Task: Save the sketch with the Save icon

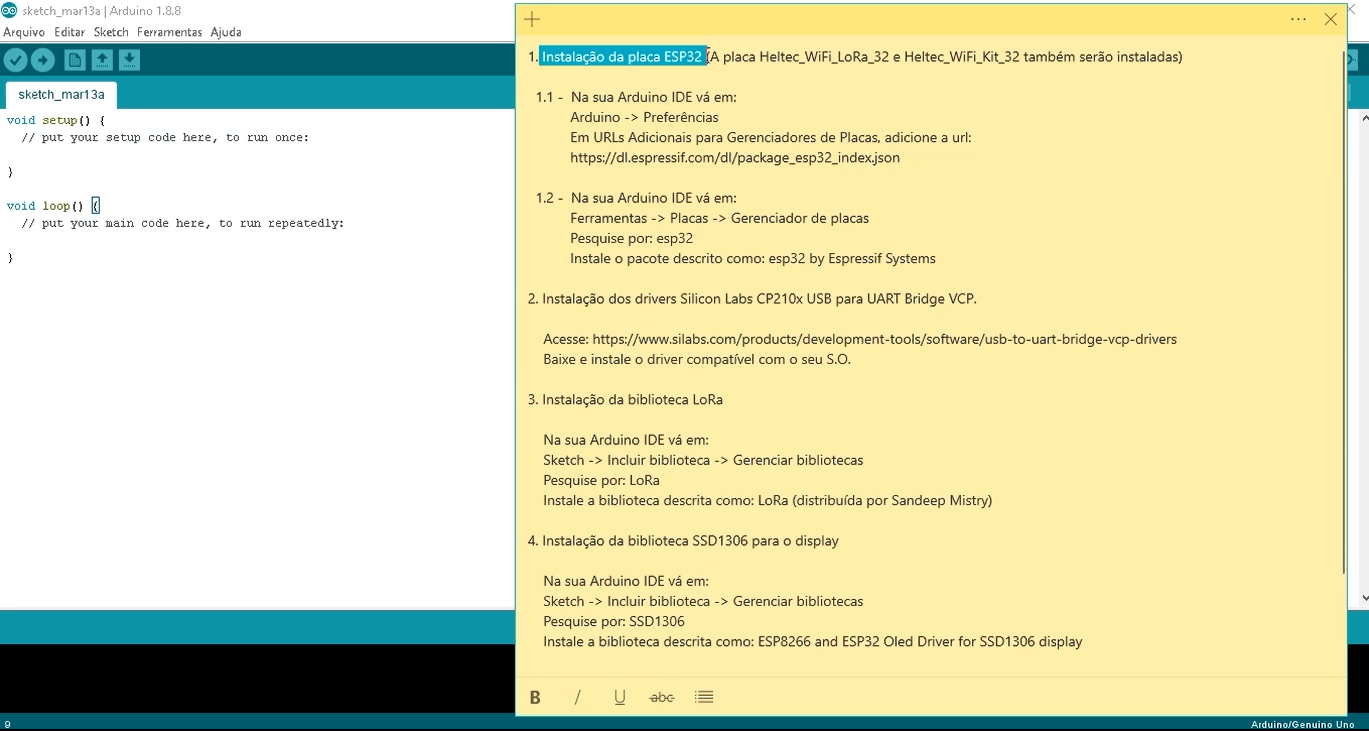Action: point(129,60)
